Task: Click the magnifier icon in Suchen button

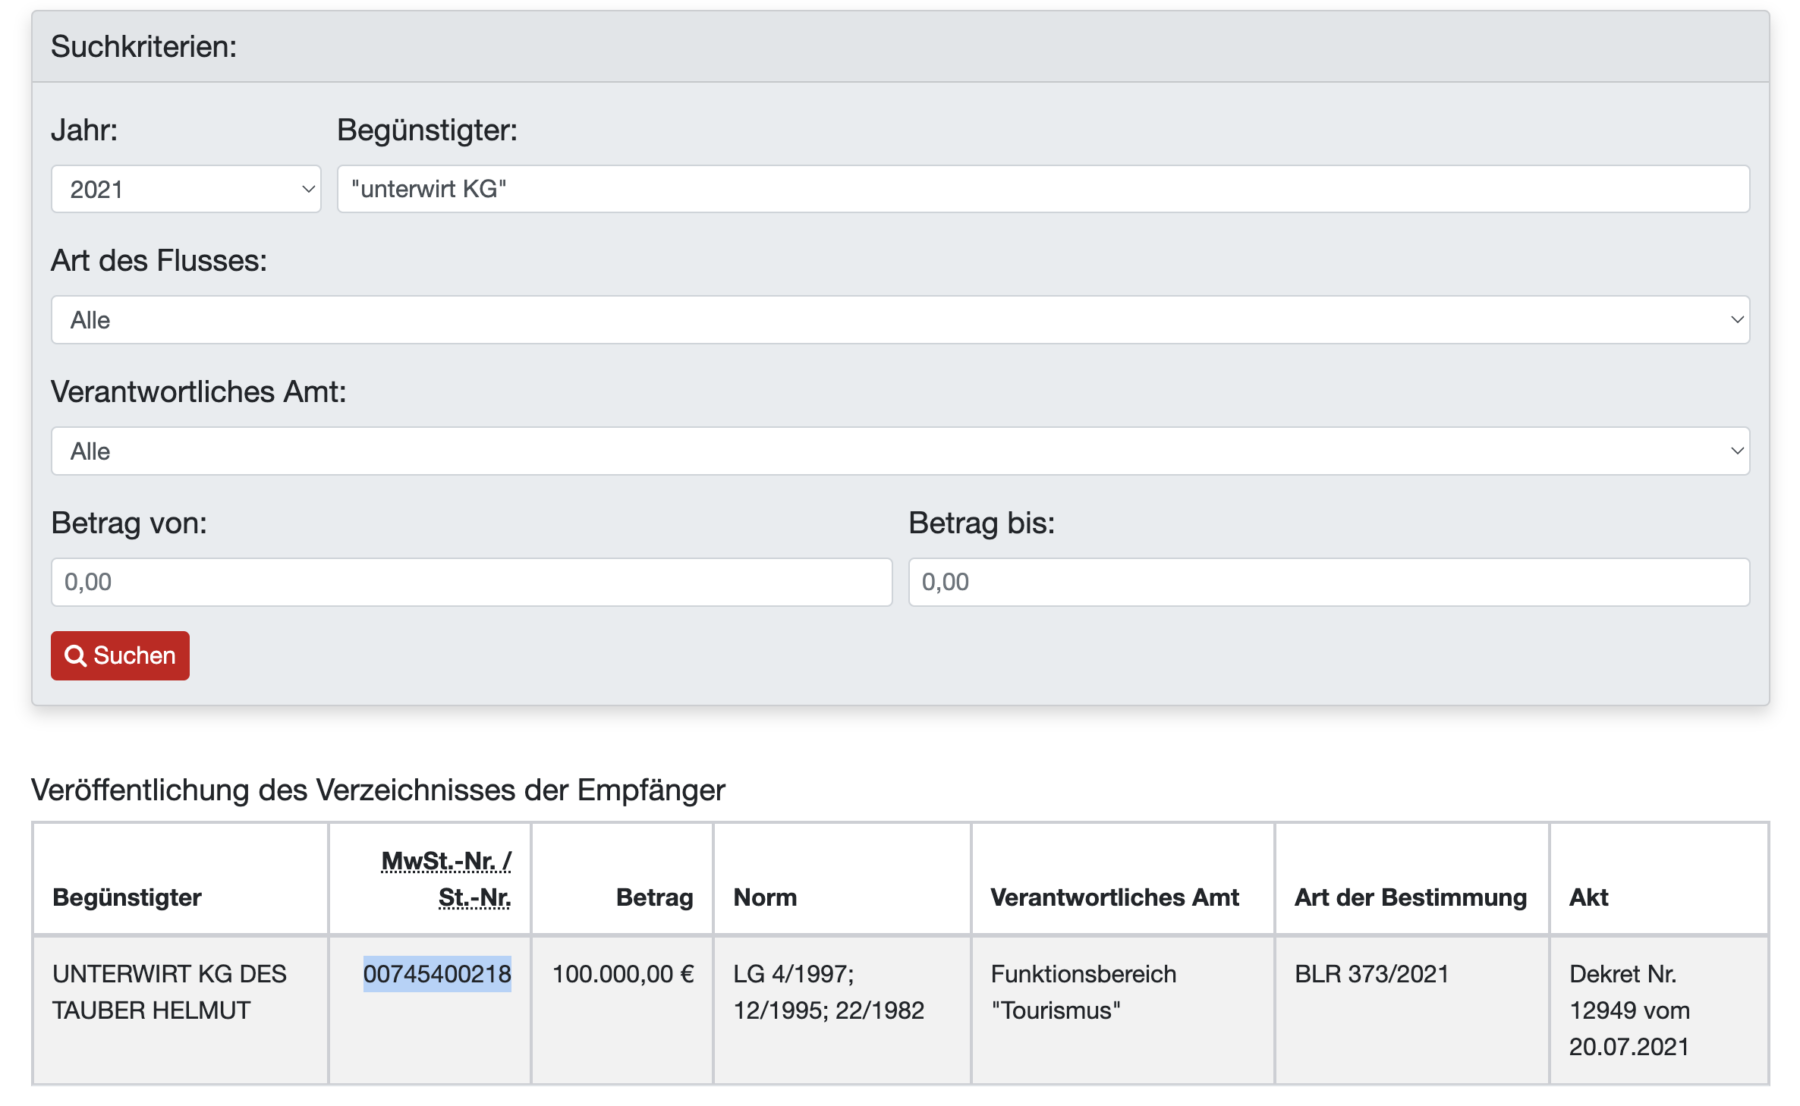Action: [75, 656]
